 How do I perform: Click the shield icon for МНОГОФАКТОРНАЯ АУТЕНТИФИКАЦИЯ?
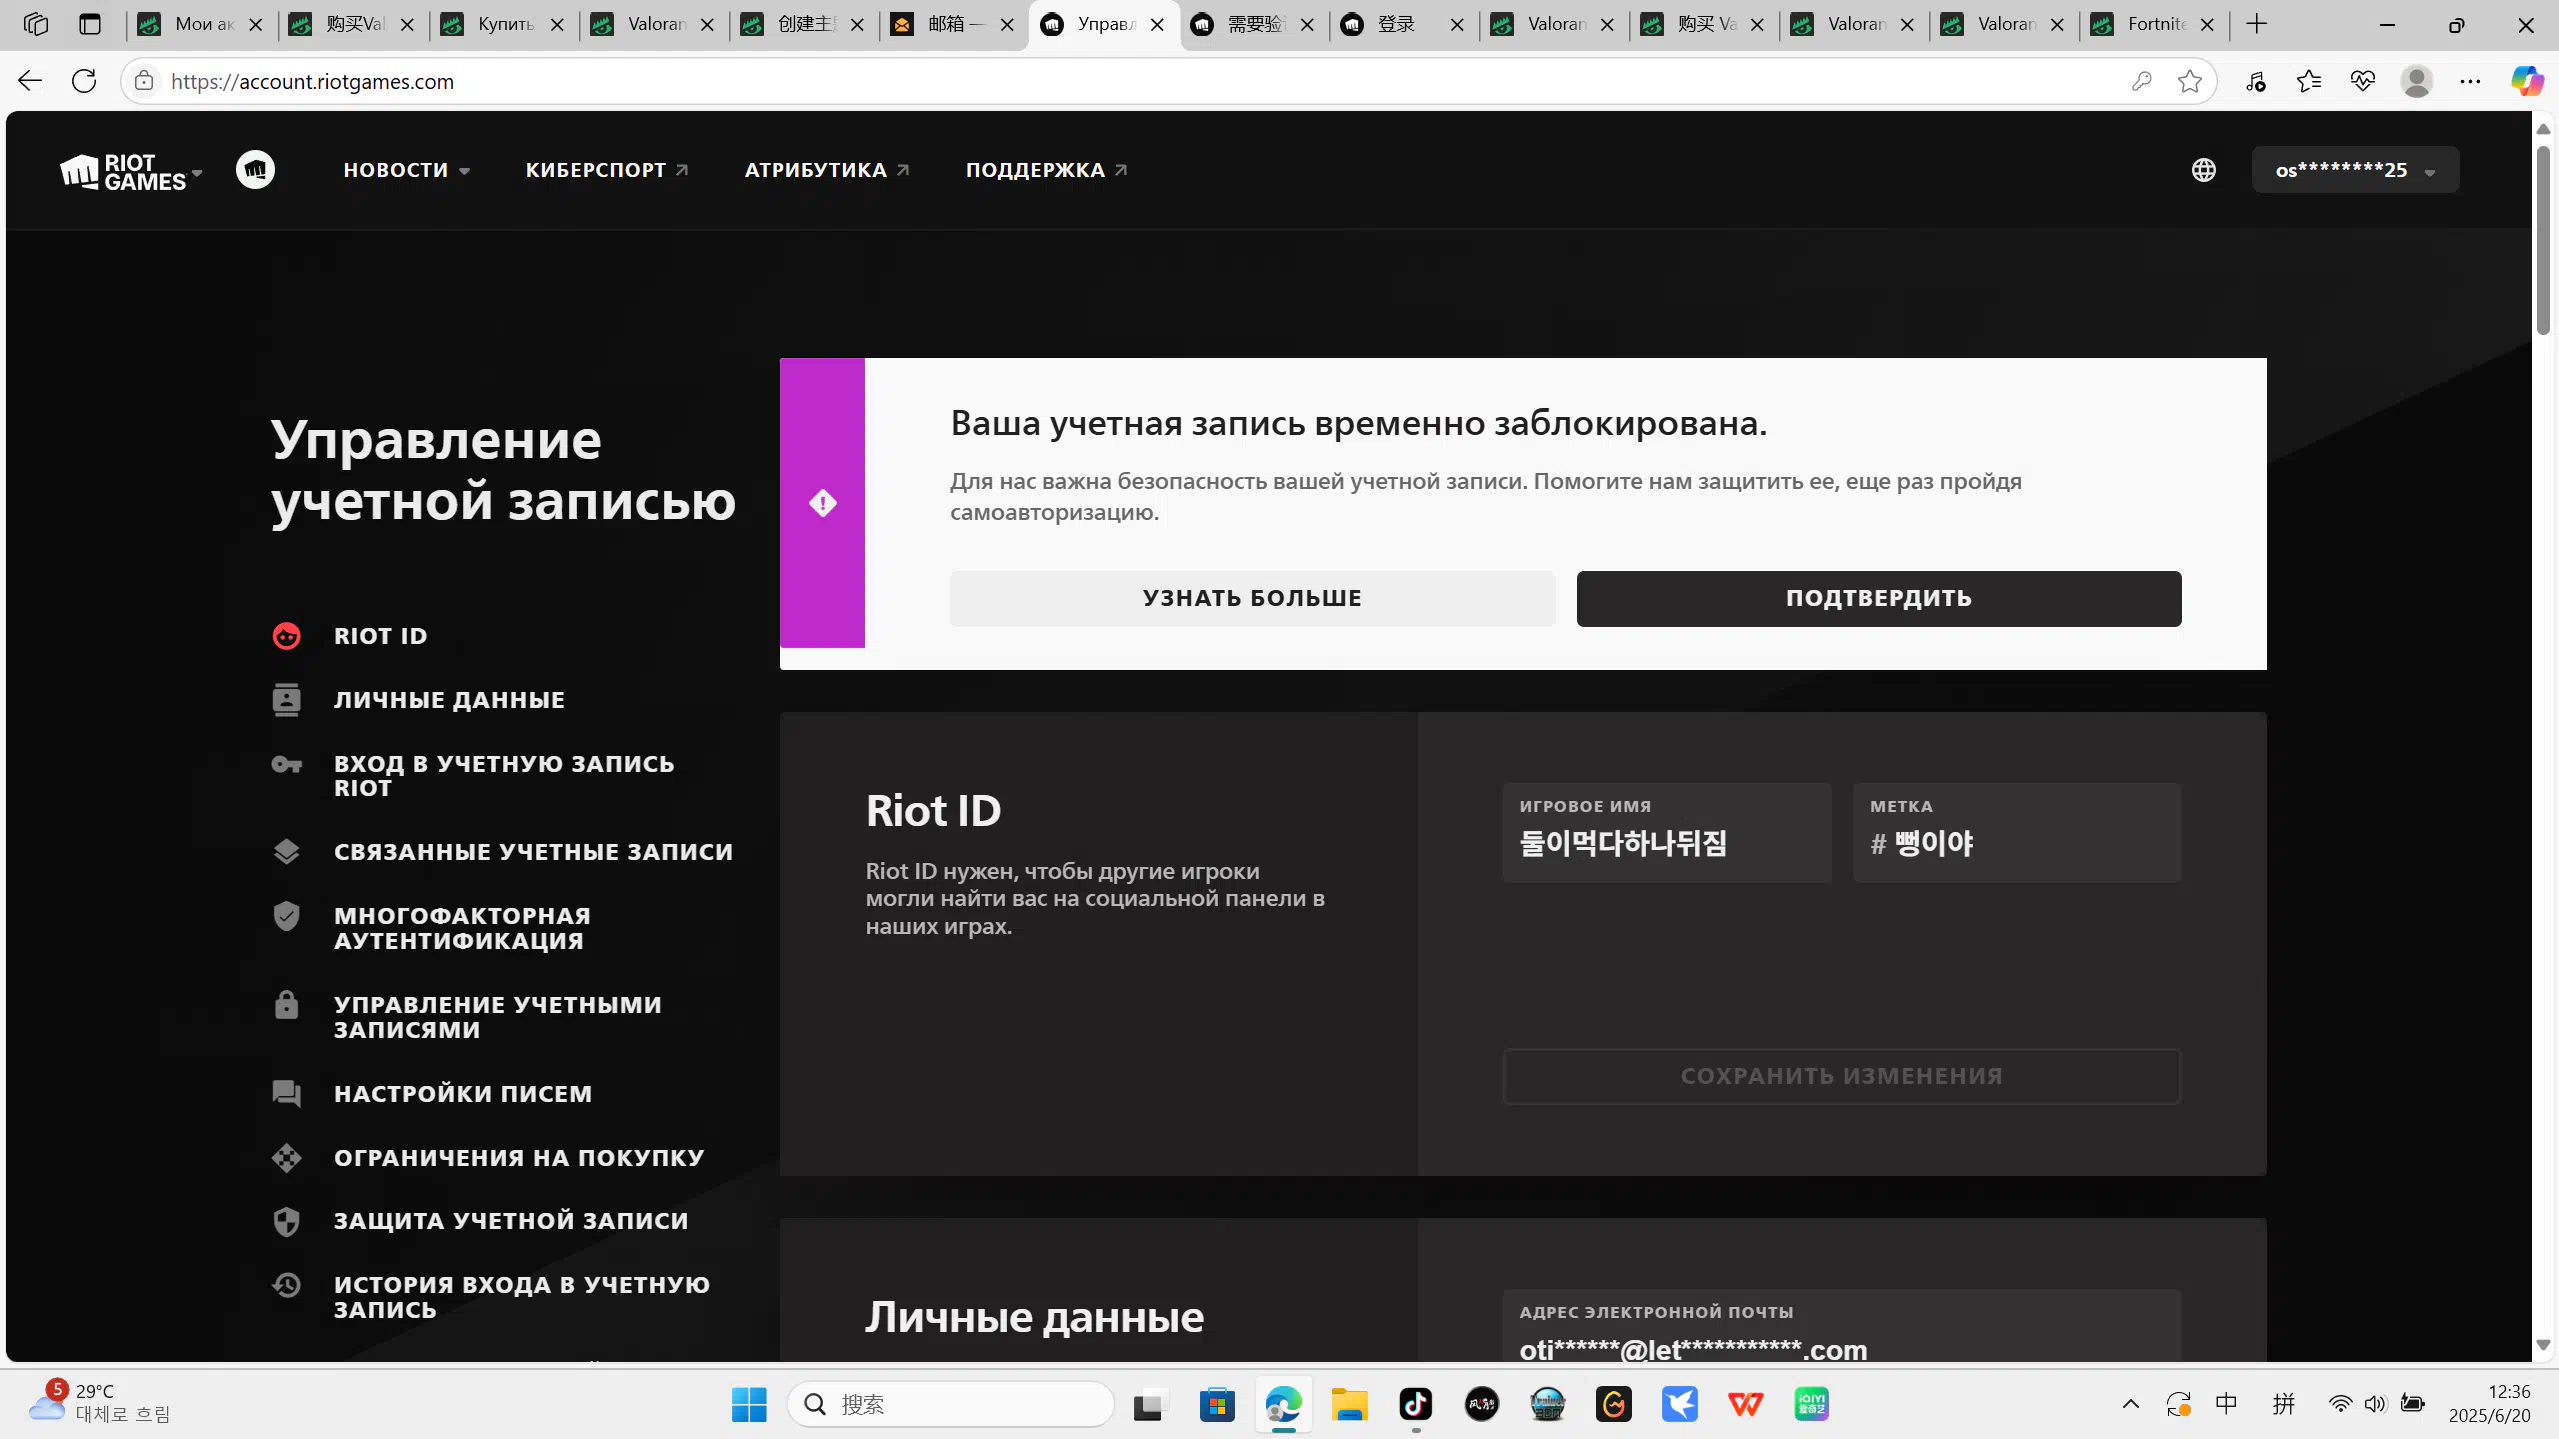pos(286,916)
